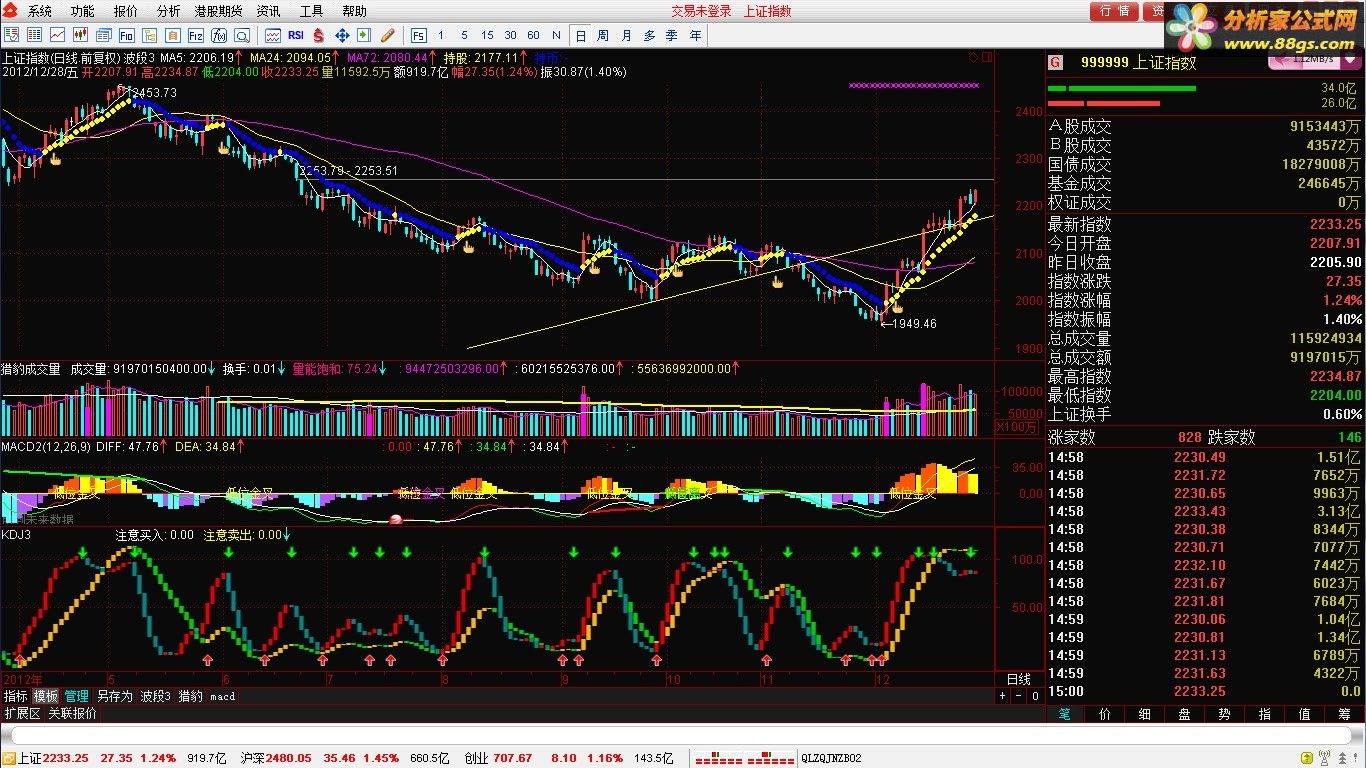Switch to the 值 tab in quote panel
1366x768 pixels.
click(x=1304, y=714)
